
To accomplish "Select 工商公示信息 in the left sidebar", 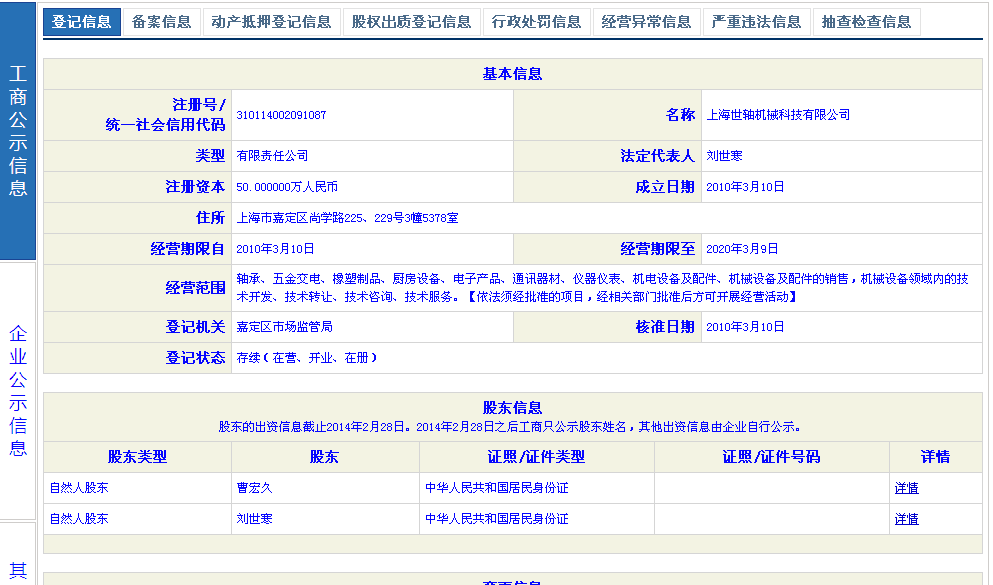I will click(18, 131).
